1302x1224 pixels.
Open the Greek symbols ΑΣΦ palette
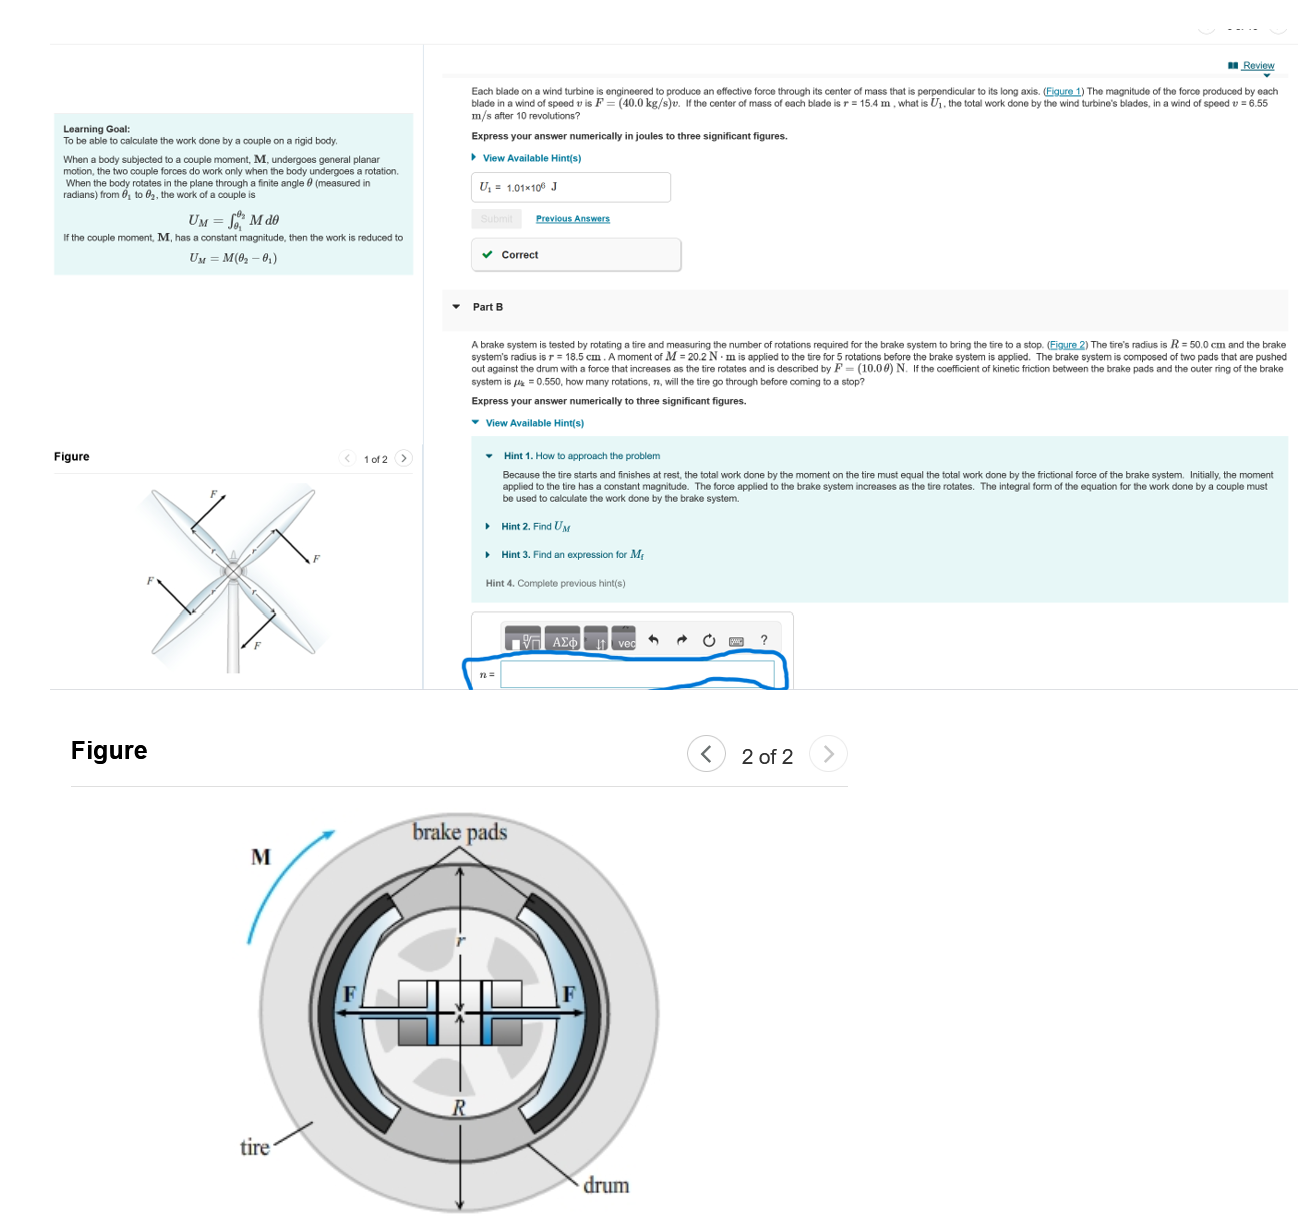(x=564, y=640)
